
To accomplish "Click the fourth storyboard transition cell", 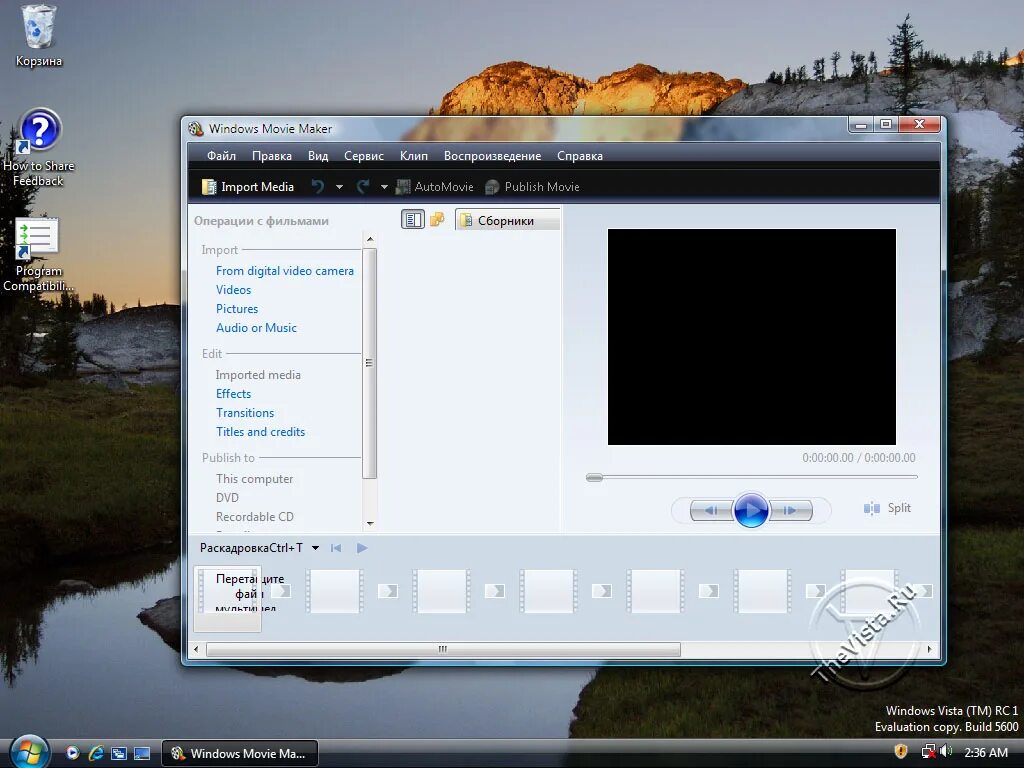I will pyautogui.click(x=601, y=591).
